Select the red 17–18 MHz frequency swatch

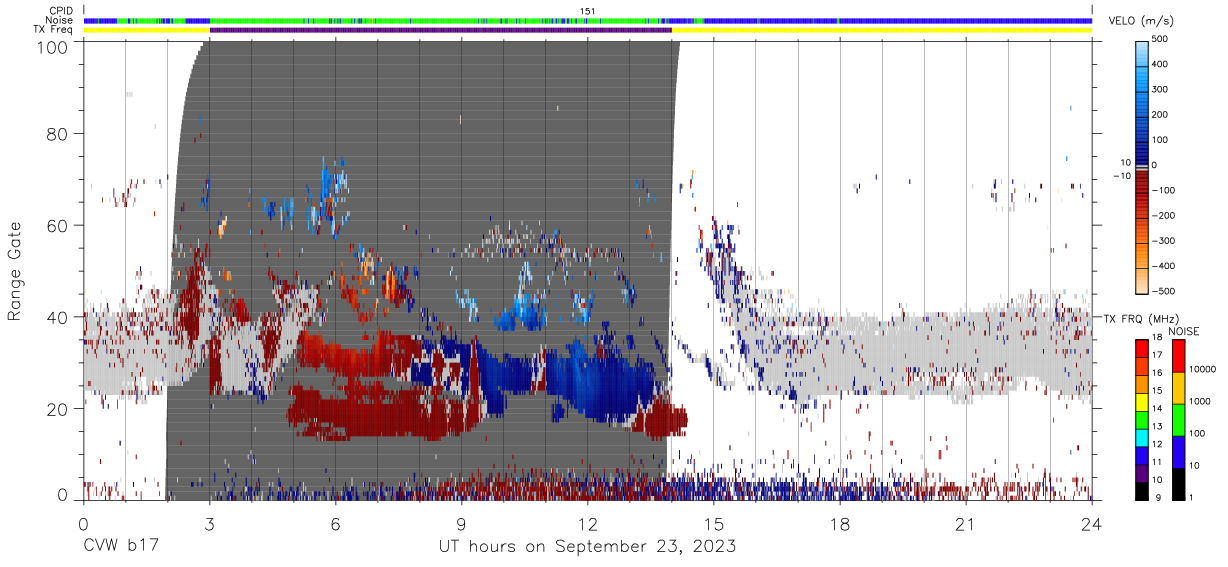pyautogui.click(x=1142, y=349)
